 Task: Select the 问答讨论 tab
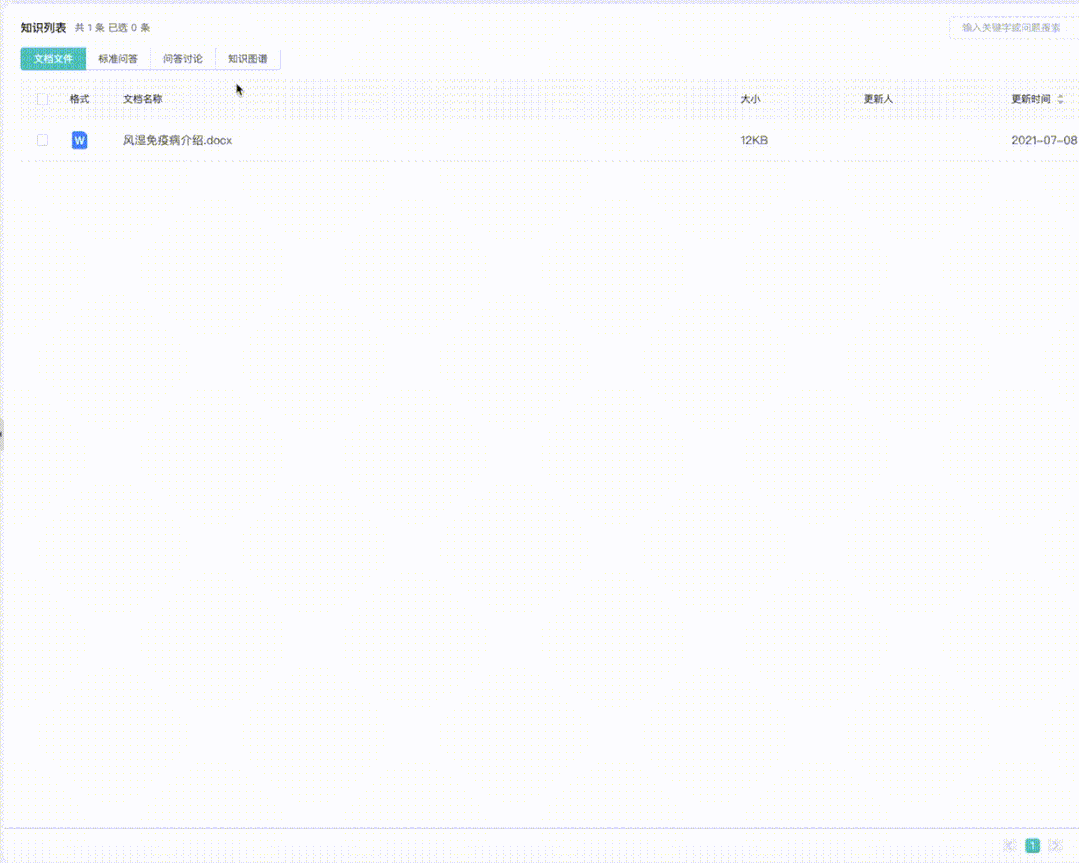tap(183, 59)
